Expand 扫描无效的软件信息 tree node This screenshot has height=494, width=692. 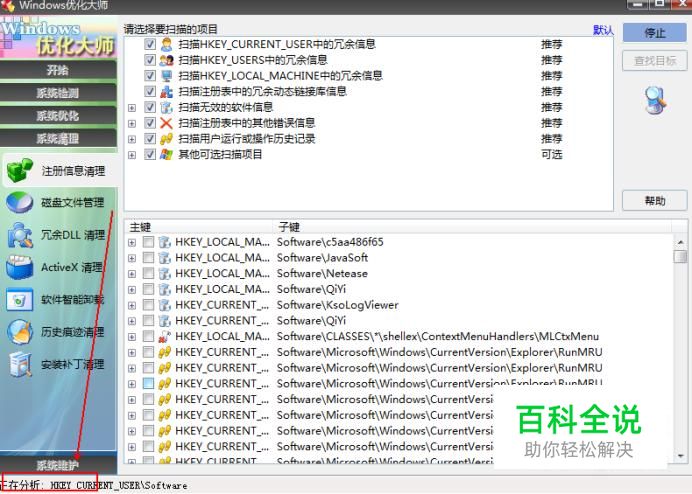(x=132, y=108)
